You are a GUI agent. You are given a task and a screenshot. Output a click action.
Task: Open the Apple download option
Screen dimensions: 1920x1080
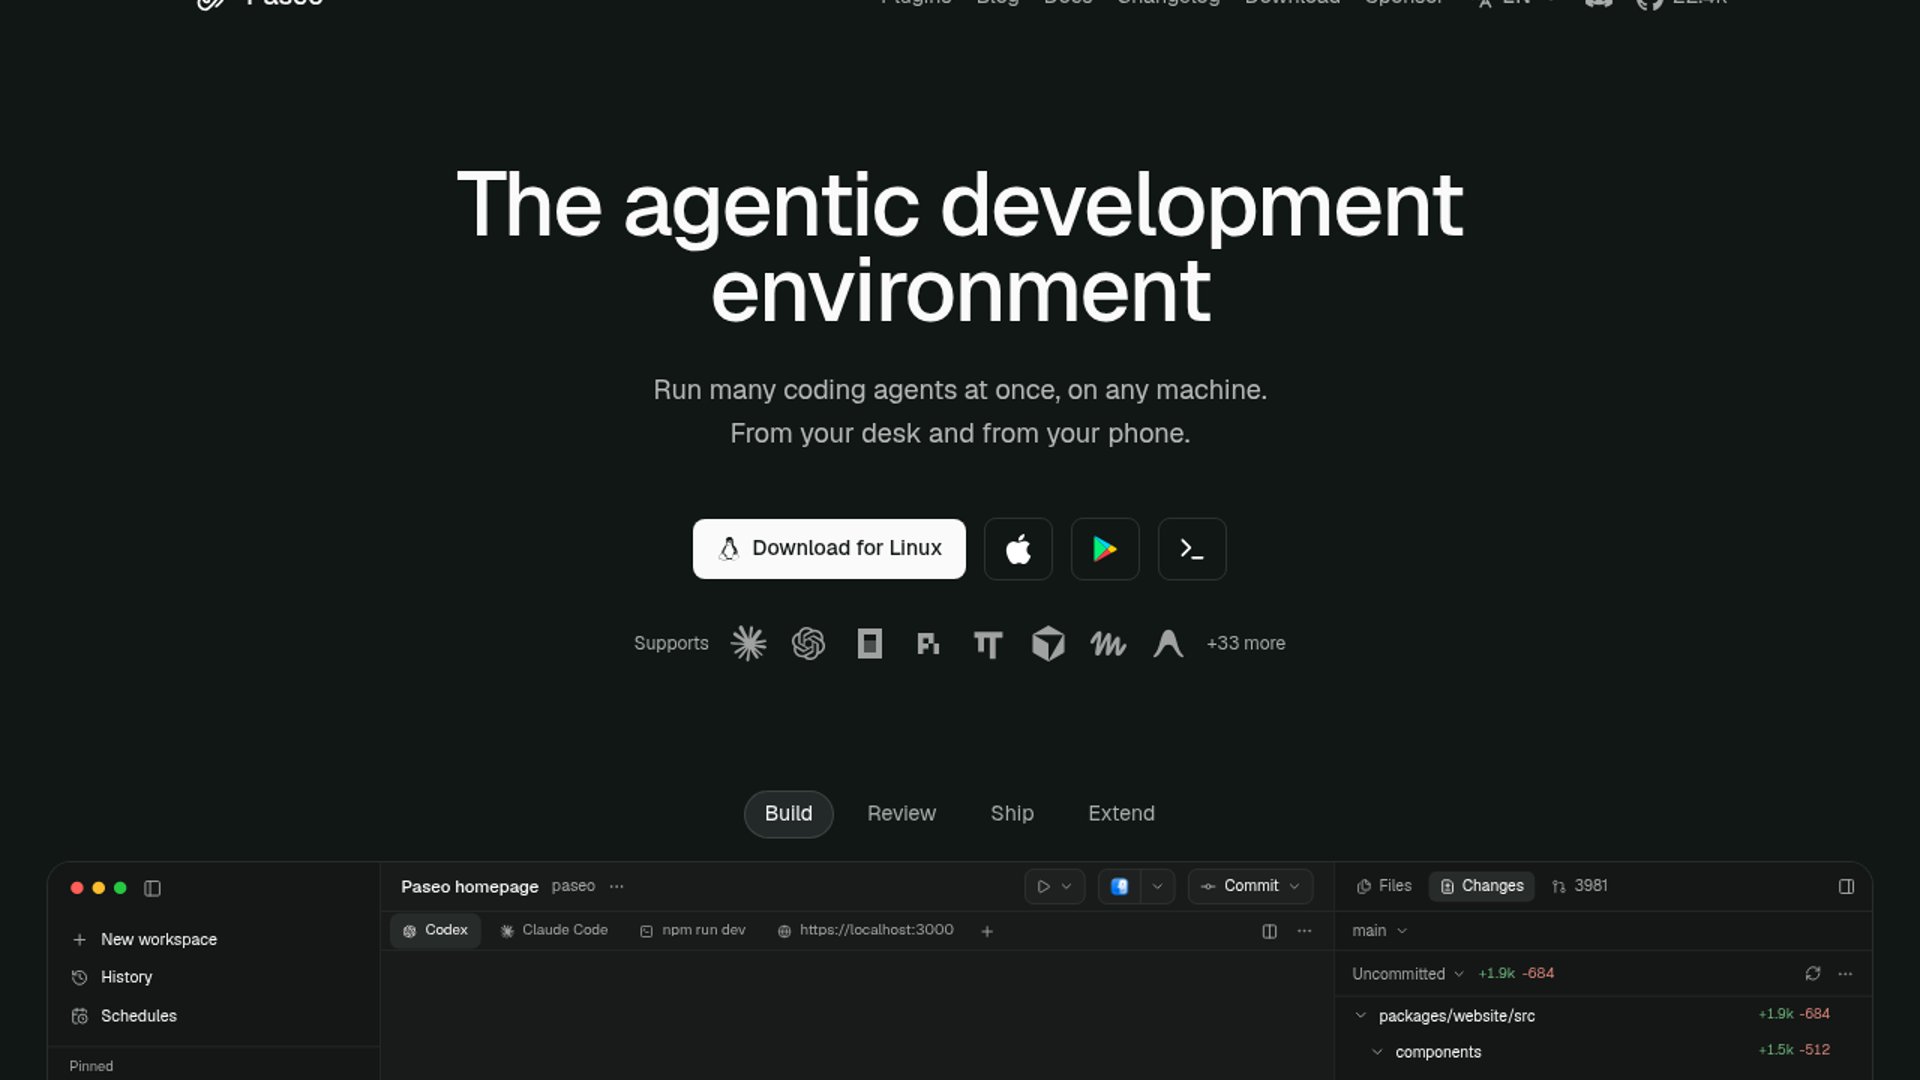point(1018,549)
